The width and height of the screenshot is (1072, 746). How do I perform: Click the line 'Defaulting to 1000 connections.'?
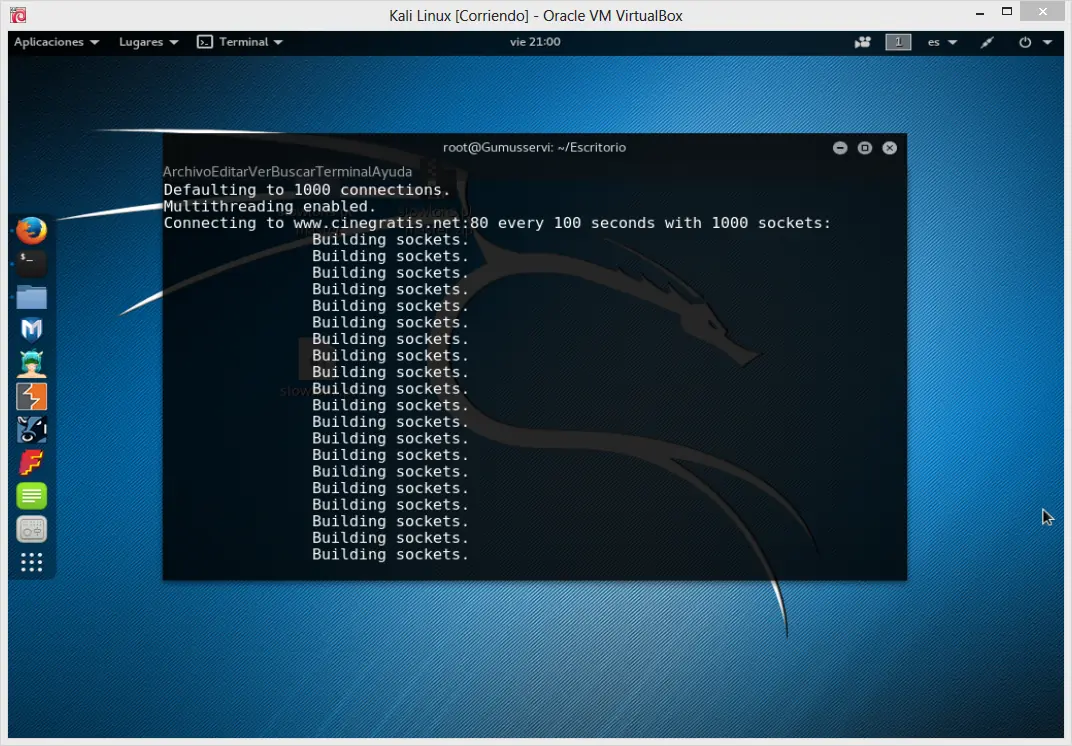click(307, 190)
